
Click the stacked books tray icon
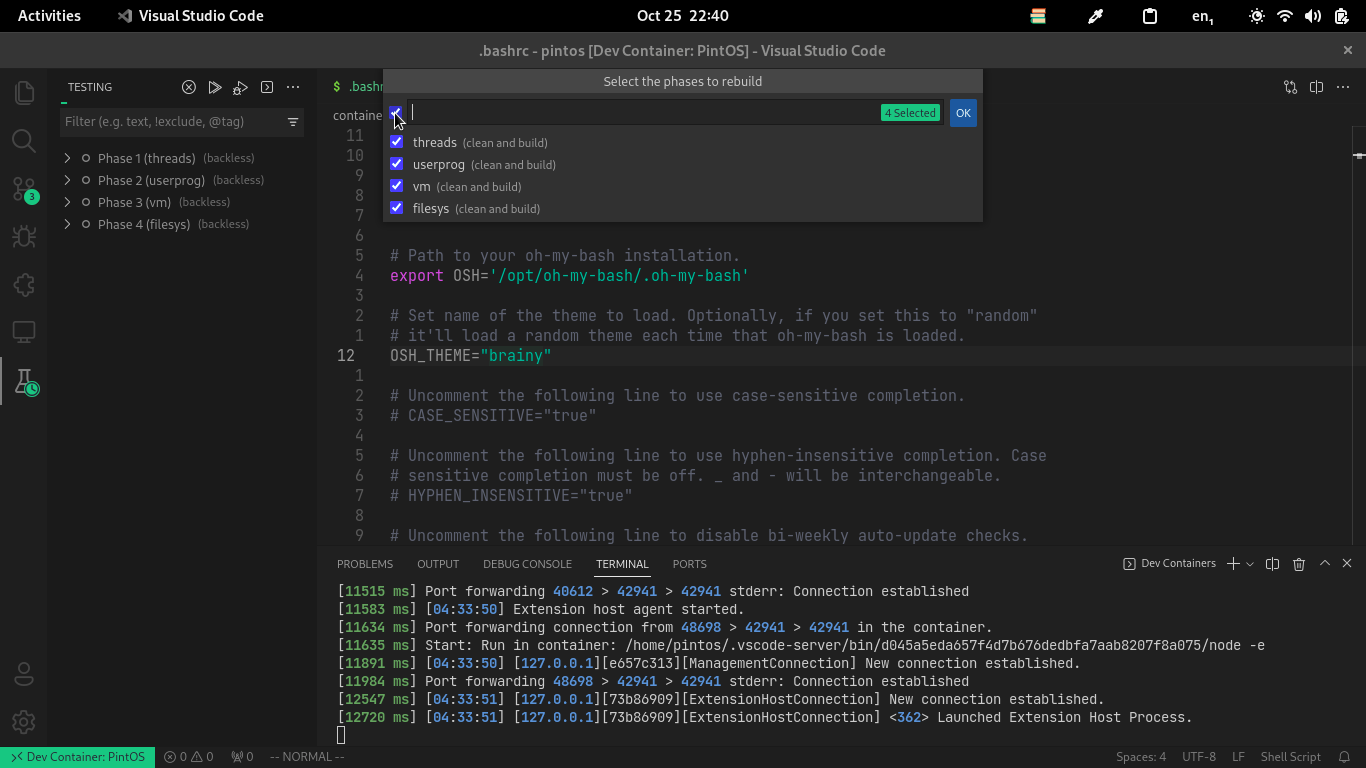click(x=1038, y=16)
